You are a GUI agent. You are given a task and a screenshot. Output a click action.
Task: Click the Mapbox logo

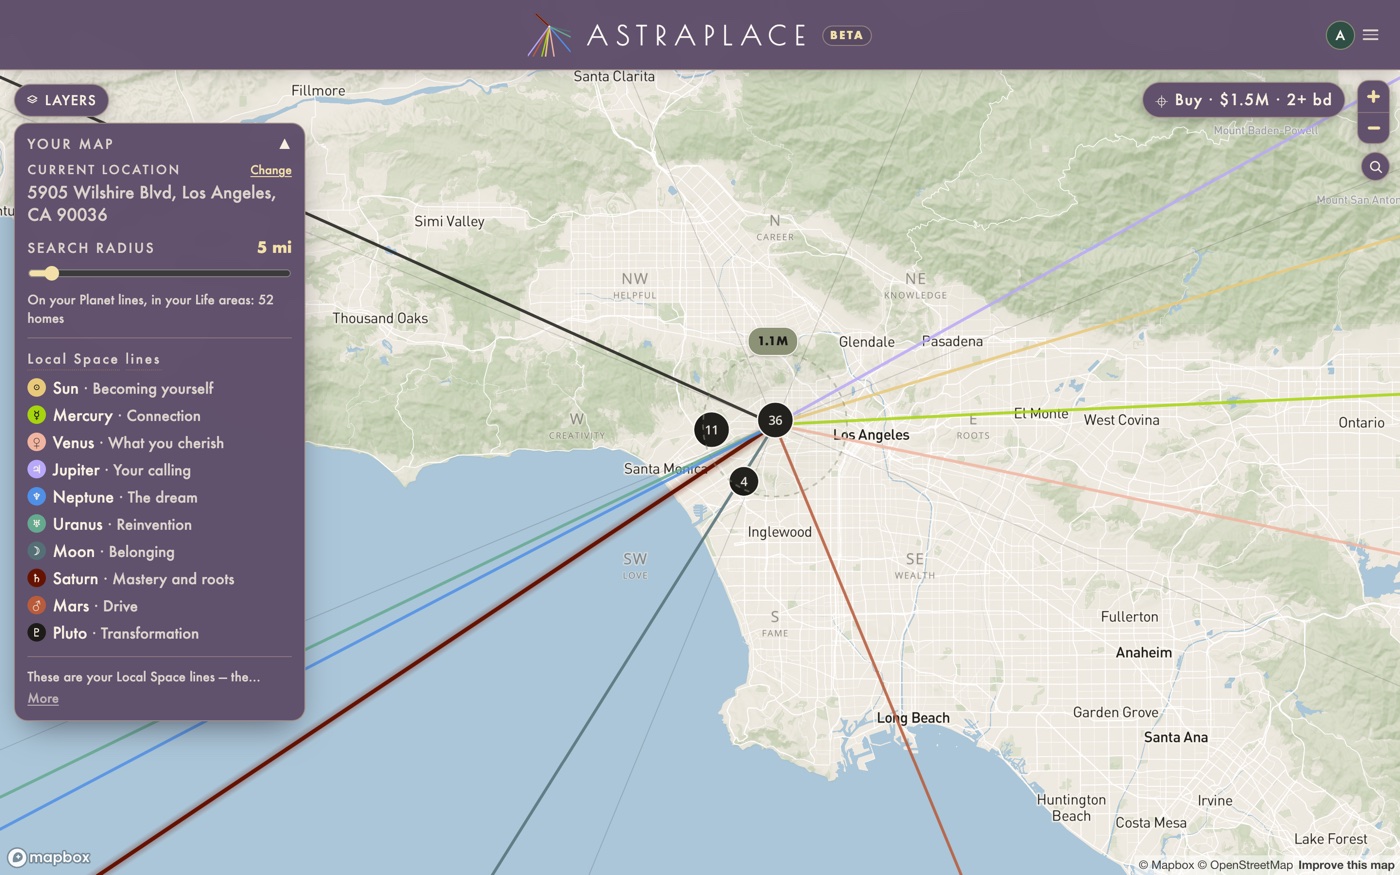tap(49, 857)
